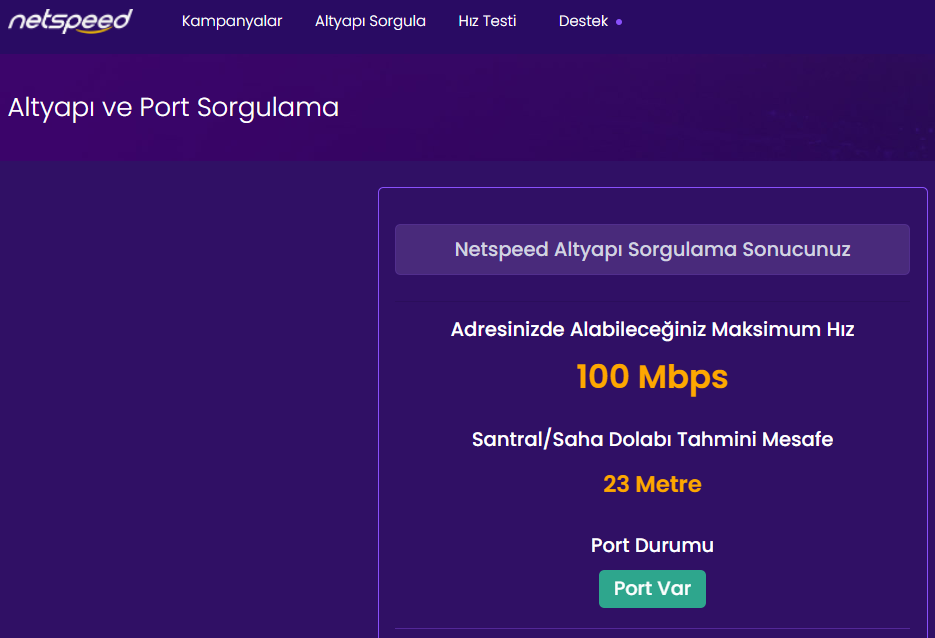The width and height of the screenshot is (935, 638).
Task: Click the Adresinizde Alabileceğiniz Maksimum Hız label
Action: coord(652,329)
